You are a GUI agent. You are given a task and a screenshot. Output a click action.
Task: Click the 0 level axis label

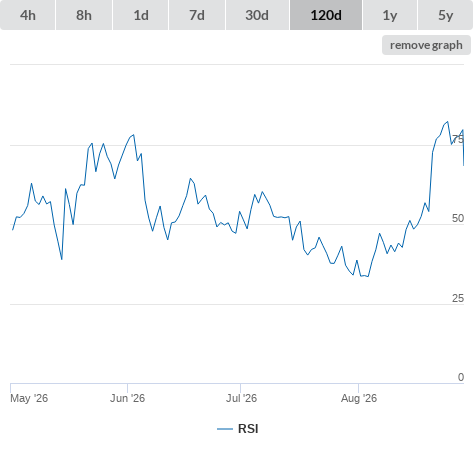(461, 377)
